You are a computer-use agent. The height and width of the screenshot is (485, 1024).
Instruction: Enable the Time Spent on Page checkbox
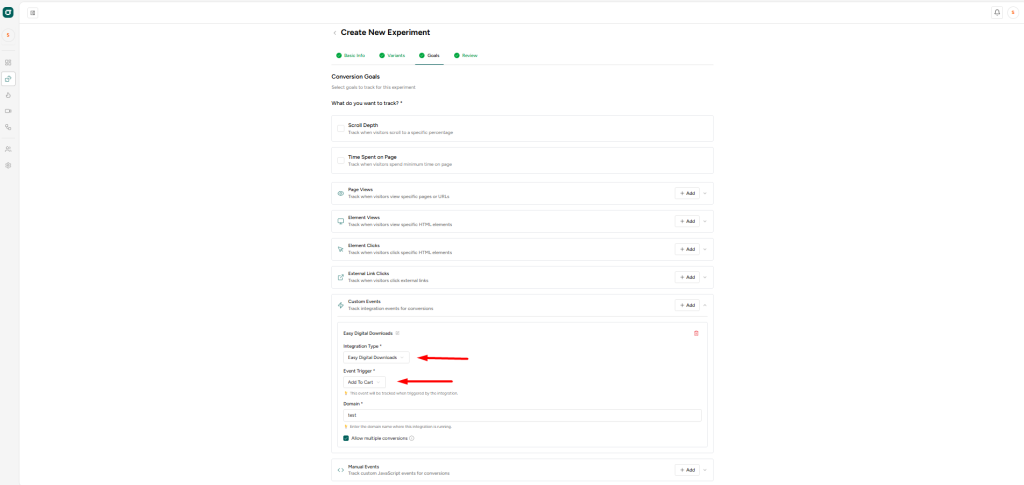[x=341, y=160]
